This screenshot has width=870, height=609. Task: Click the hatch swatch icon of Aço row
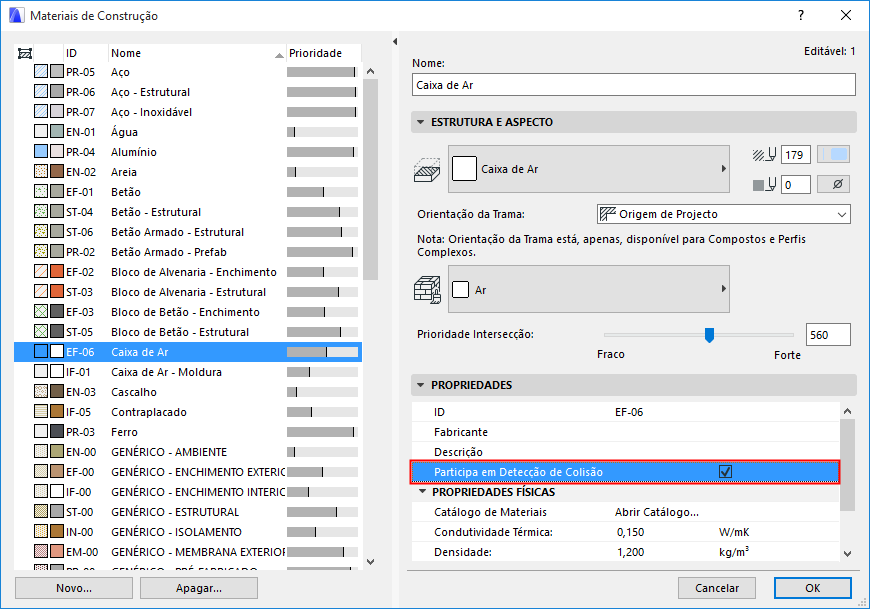41,72
